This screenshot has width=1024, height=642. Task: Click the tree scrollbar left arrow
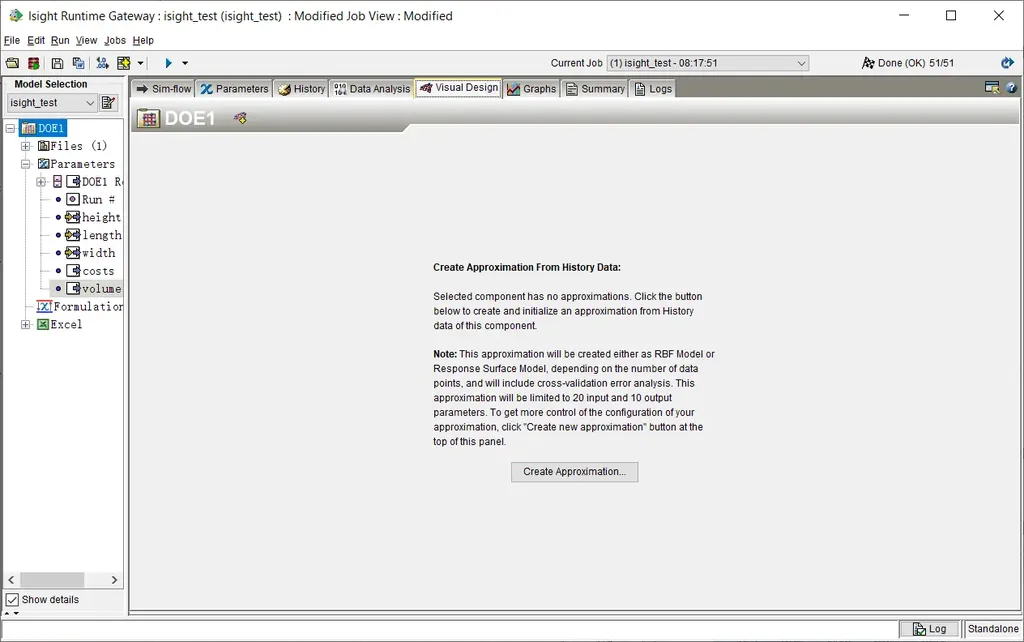point(11,580)
